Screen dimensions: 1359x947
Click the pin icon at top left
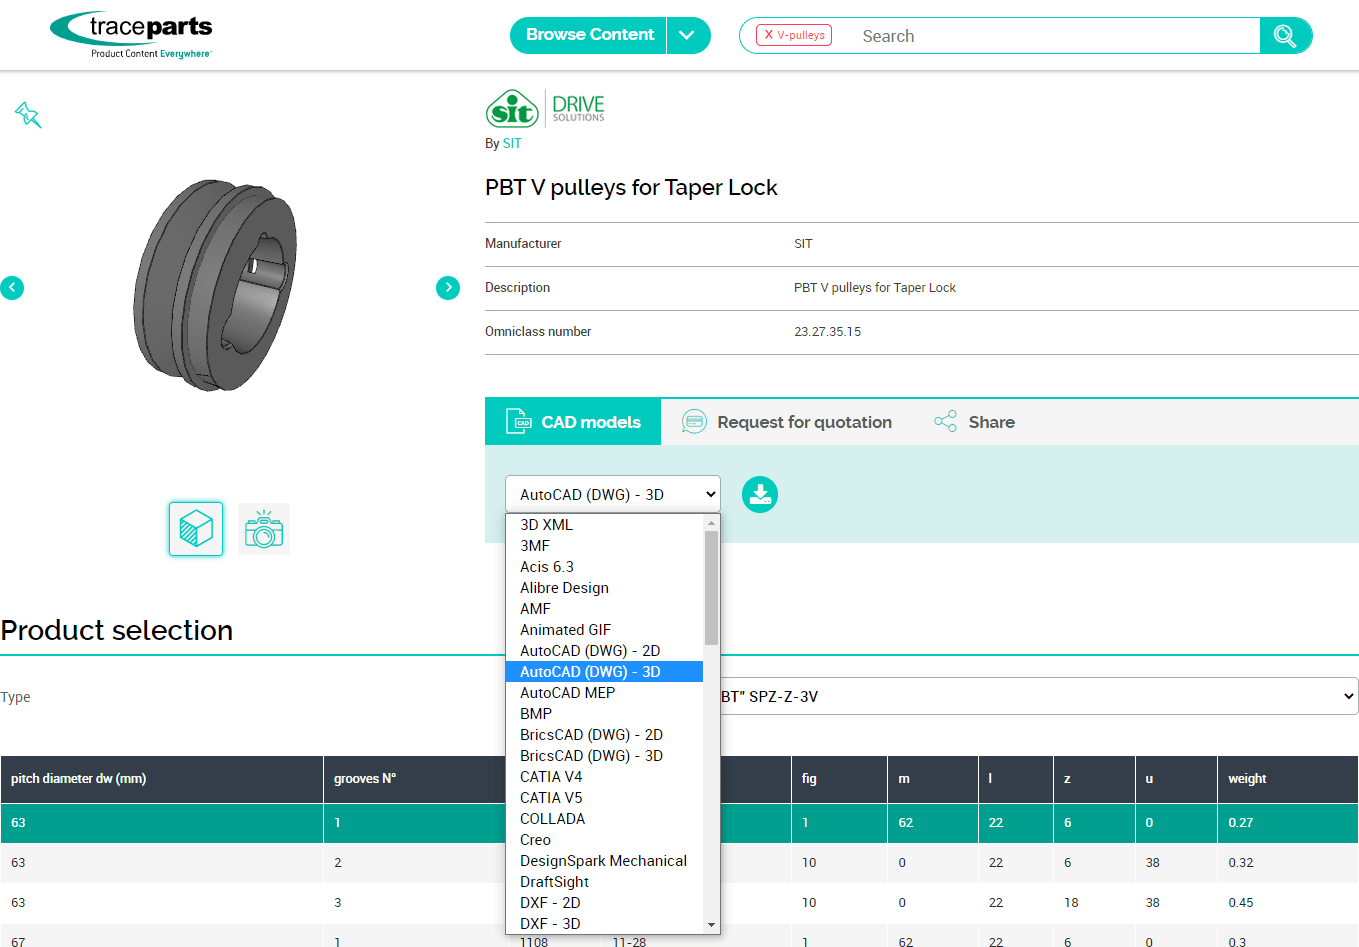pos(28,115)
